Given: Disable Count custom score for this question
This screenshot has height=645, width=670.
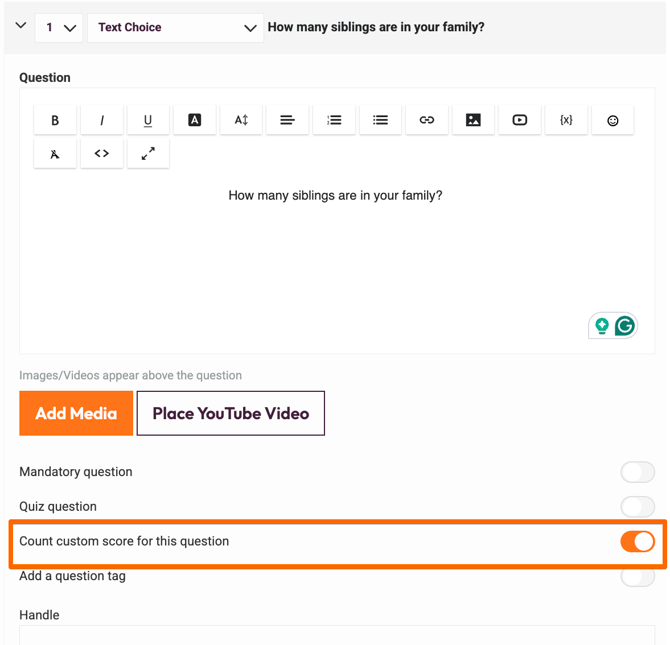Looking at the screenshot, I should 638,542.
